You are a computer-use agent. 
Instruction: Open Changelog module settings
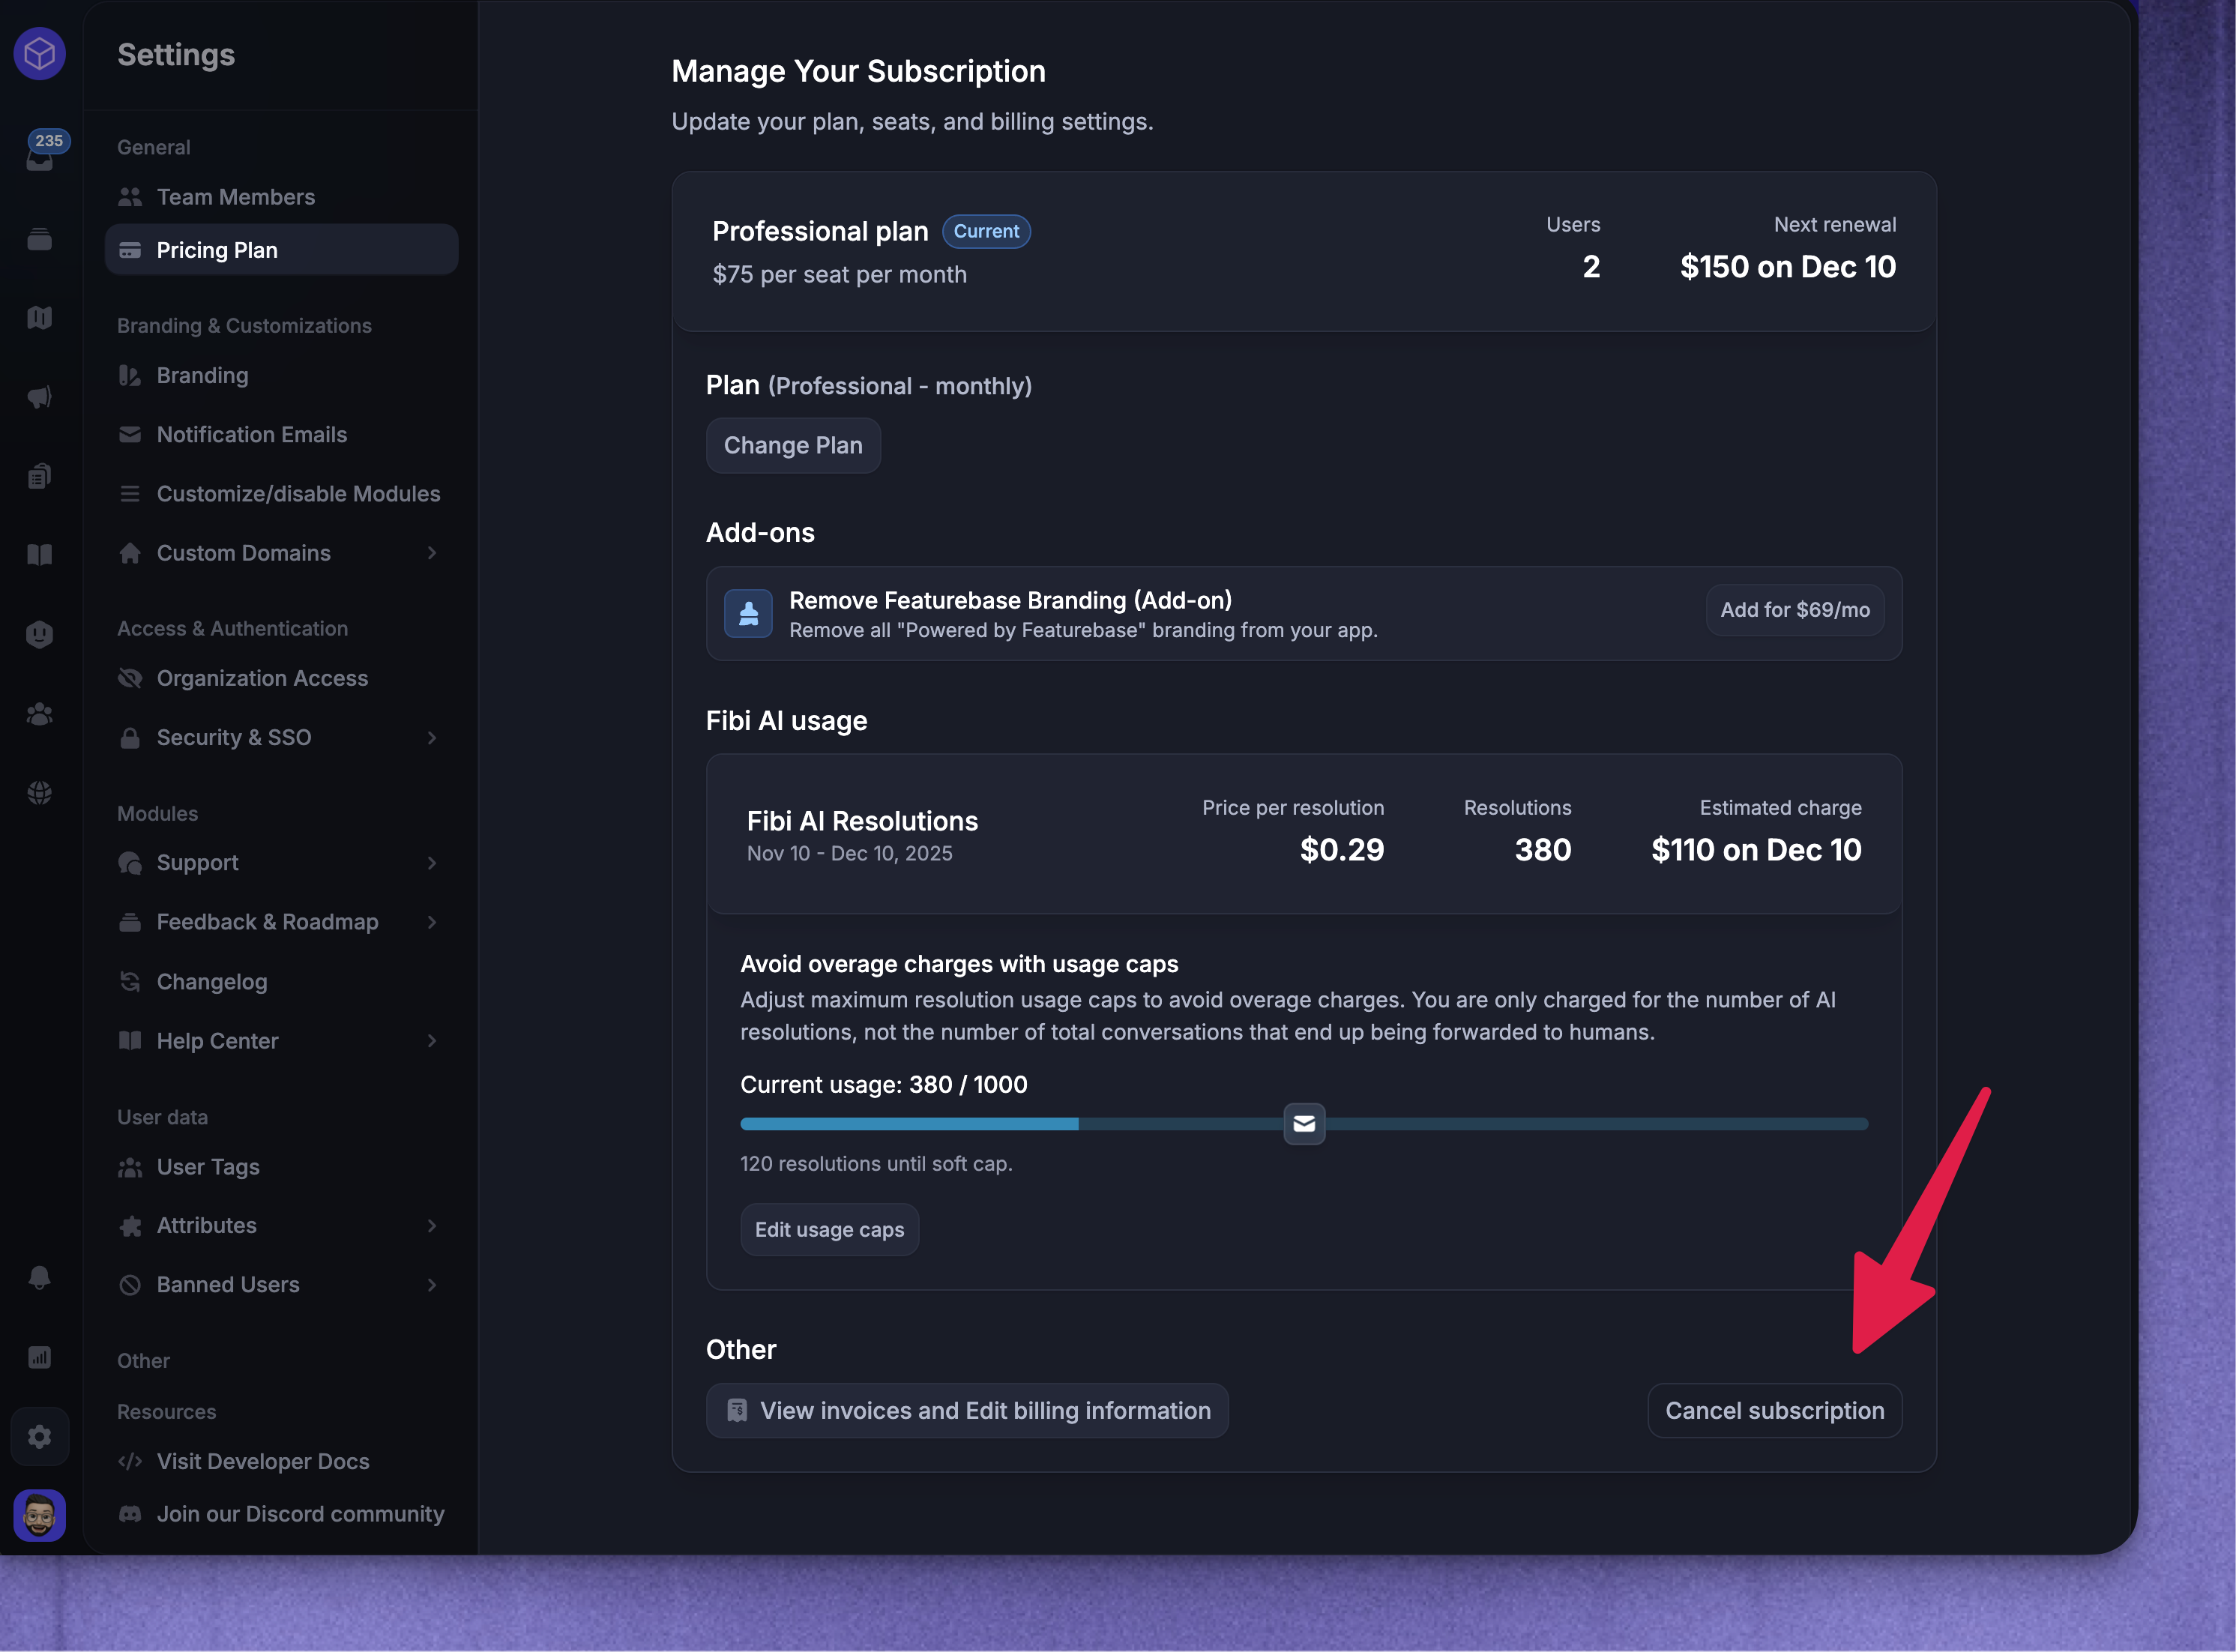coord(281,982)
